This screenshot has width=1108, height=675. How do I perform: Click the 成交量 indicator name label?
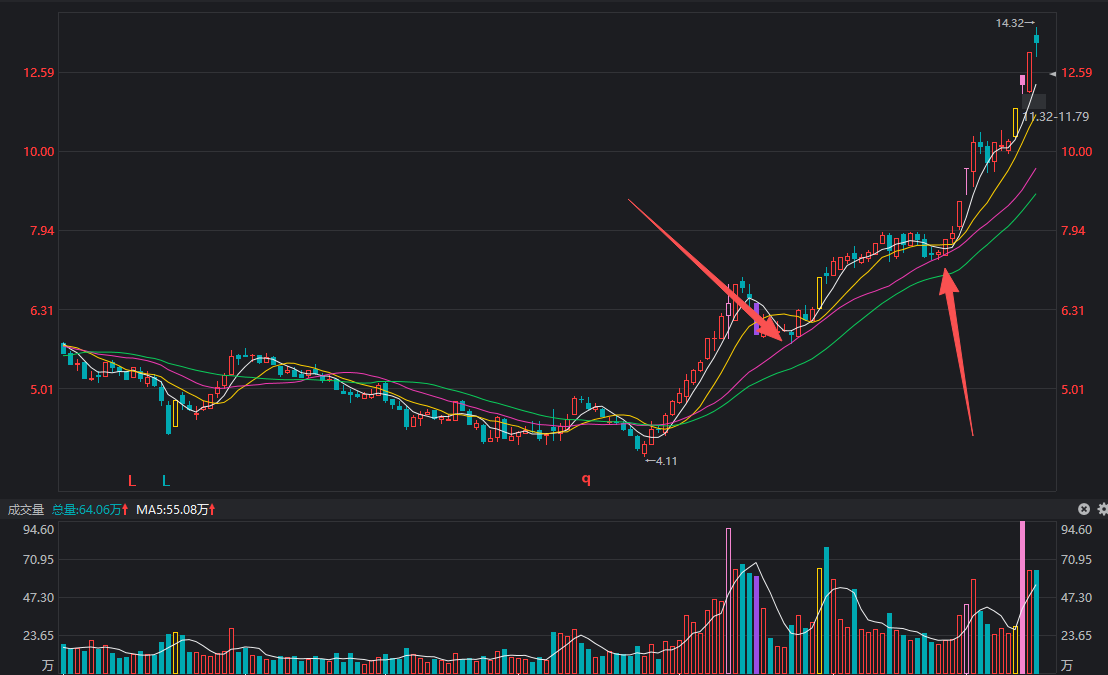point(27,510)
